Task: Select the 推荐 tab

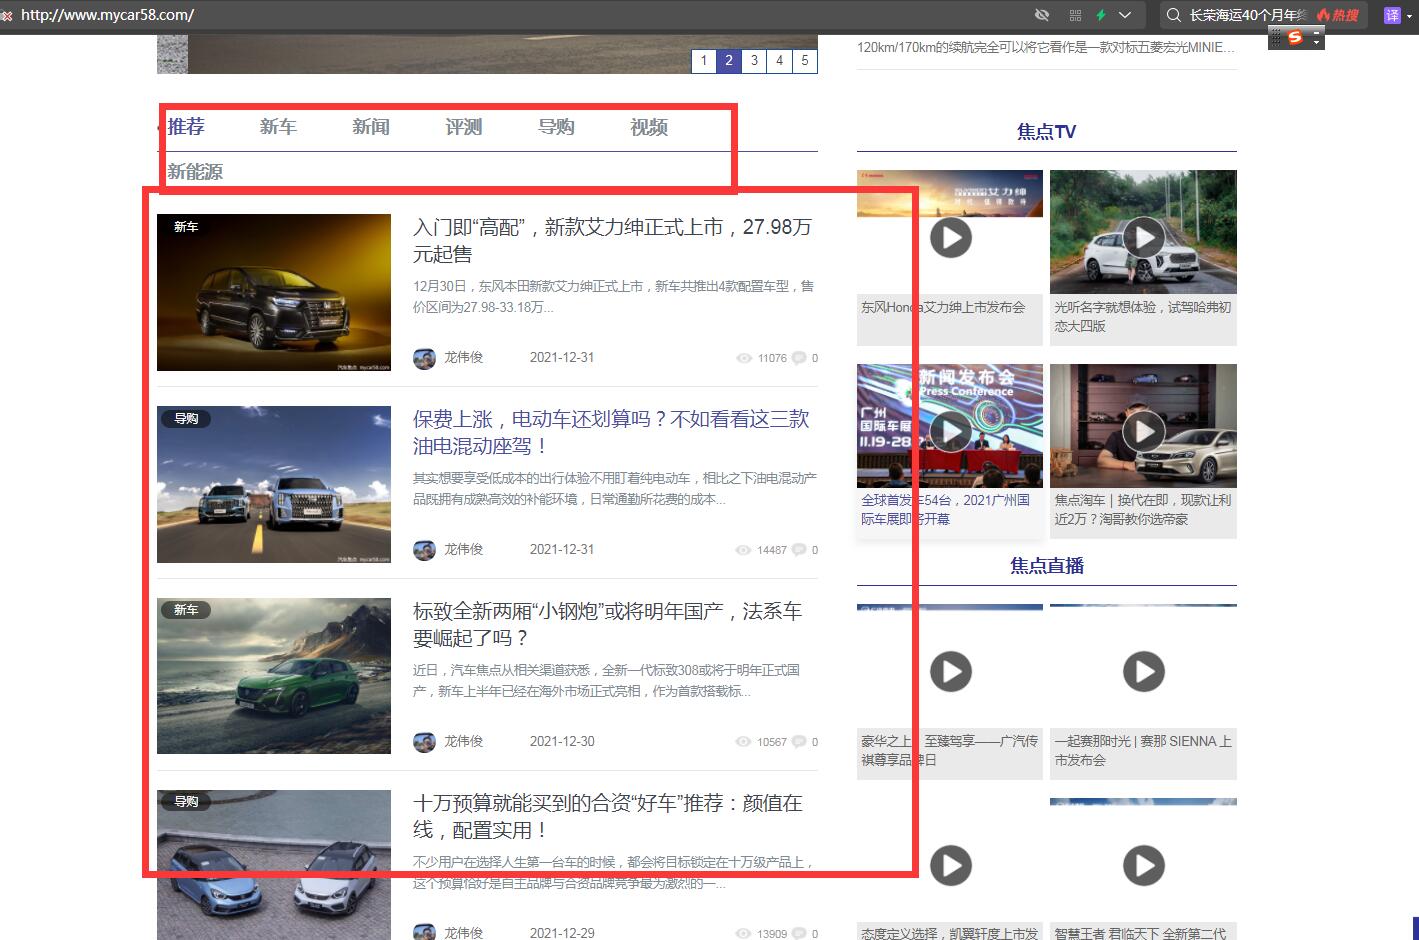Action: [x=186, y=127]
